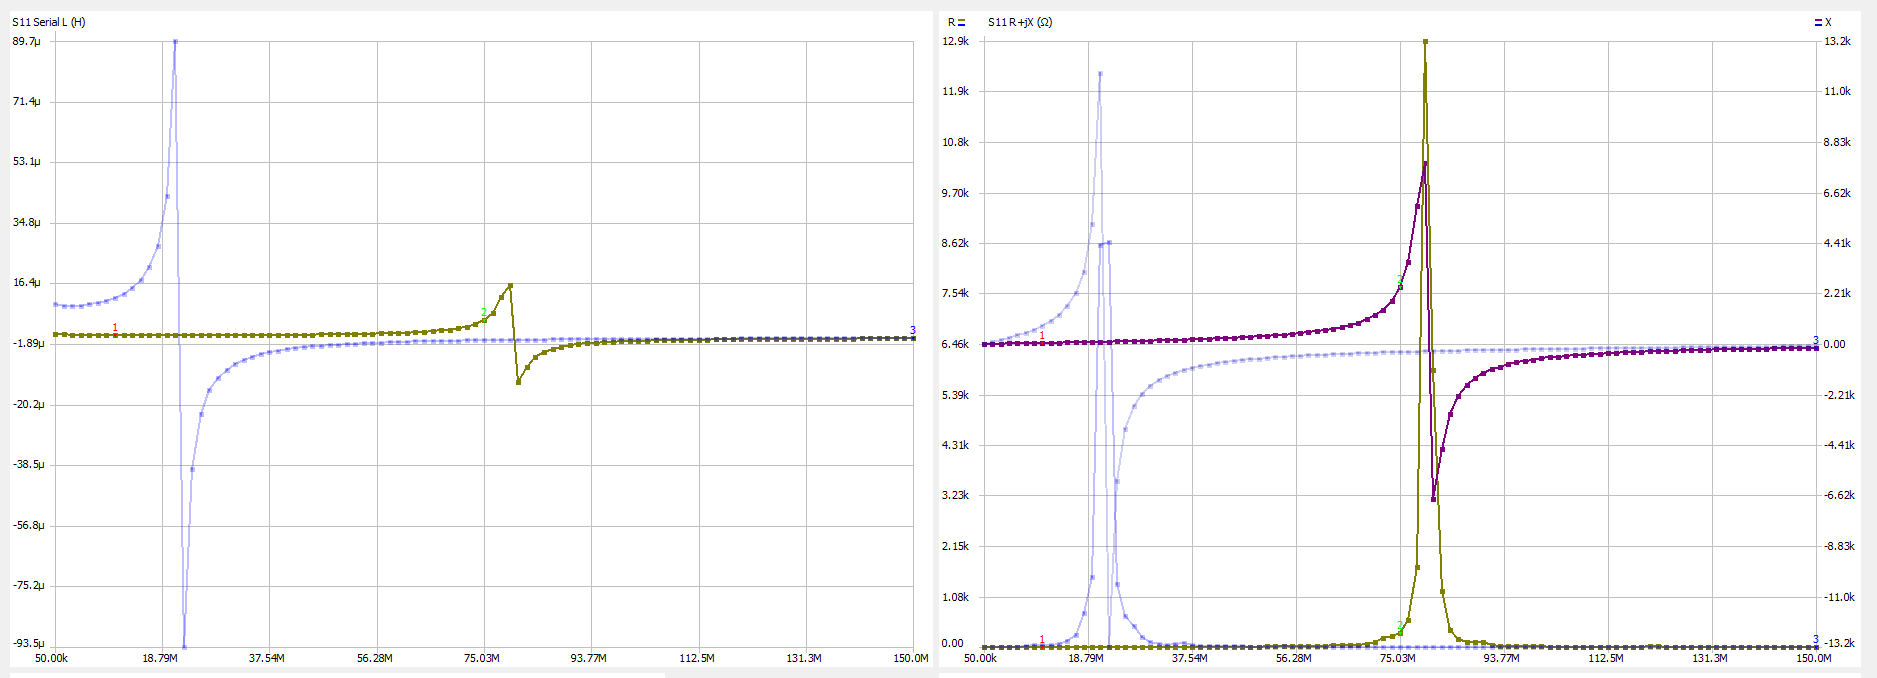The image size is (1877, 678).
Task: Select green marker 2 on the purple X trace
Action: (1399, 280)
